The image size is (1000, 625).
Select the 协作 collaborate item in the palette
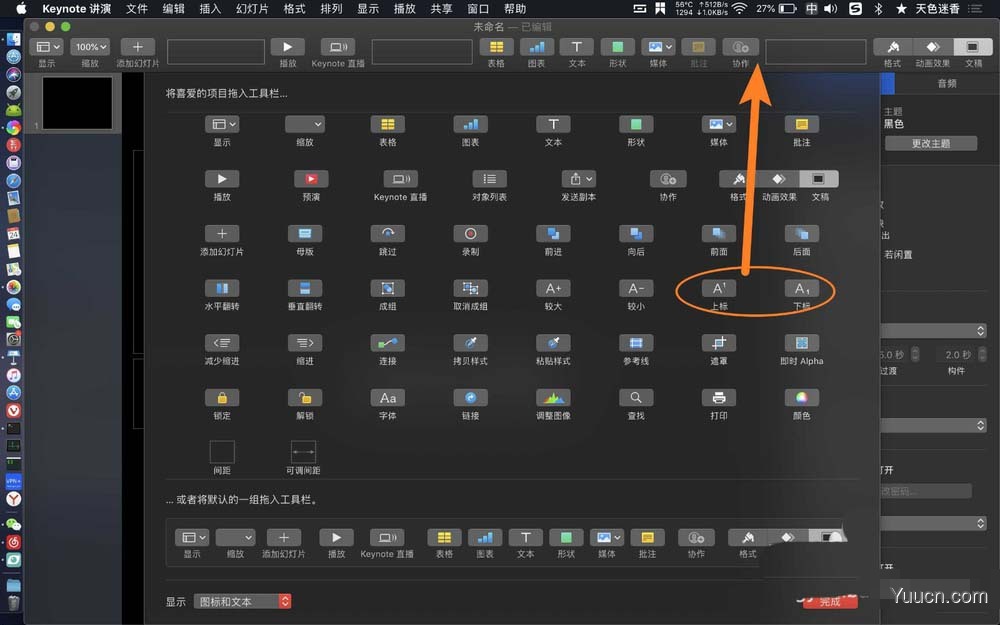point(668,179)
